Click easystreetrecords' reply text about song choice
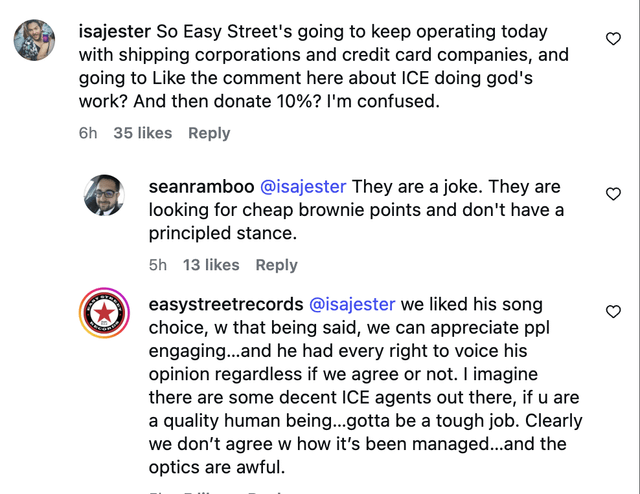The width and height of the screenshot is (640, 494). tap(365, 385)
